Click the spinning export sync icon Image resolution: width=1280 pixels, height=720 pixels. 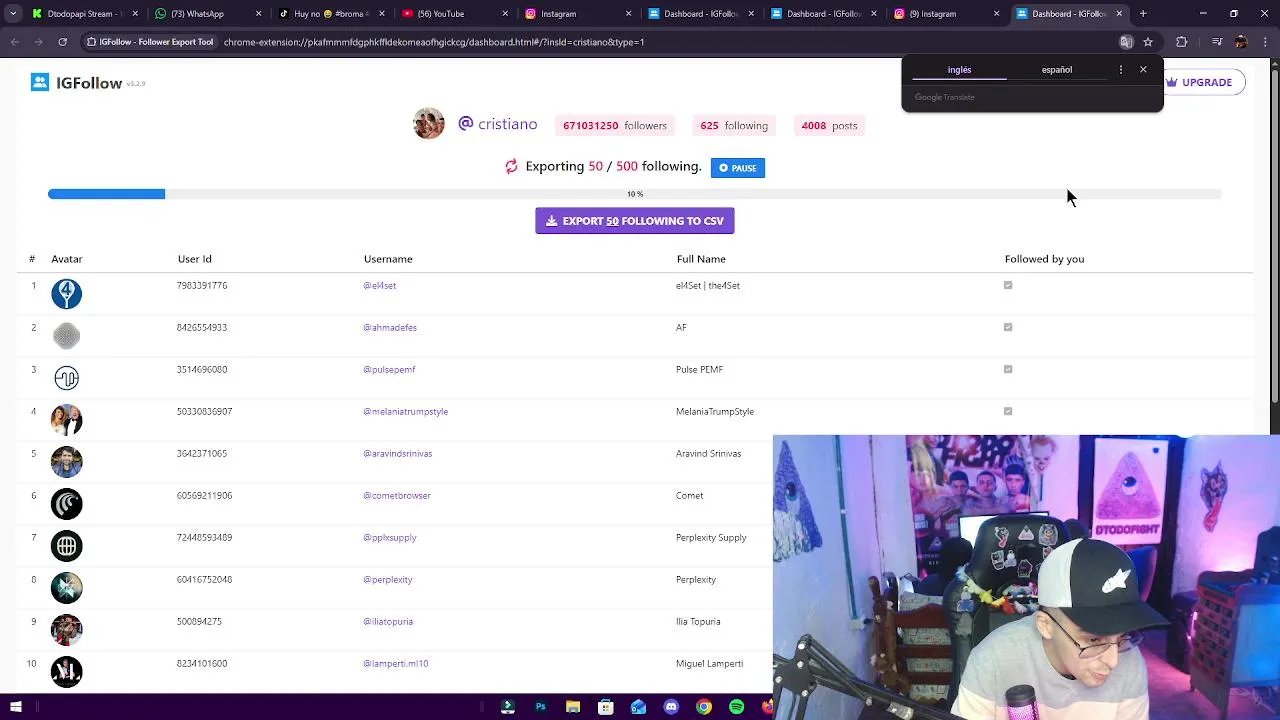tap(512, 167)
